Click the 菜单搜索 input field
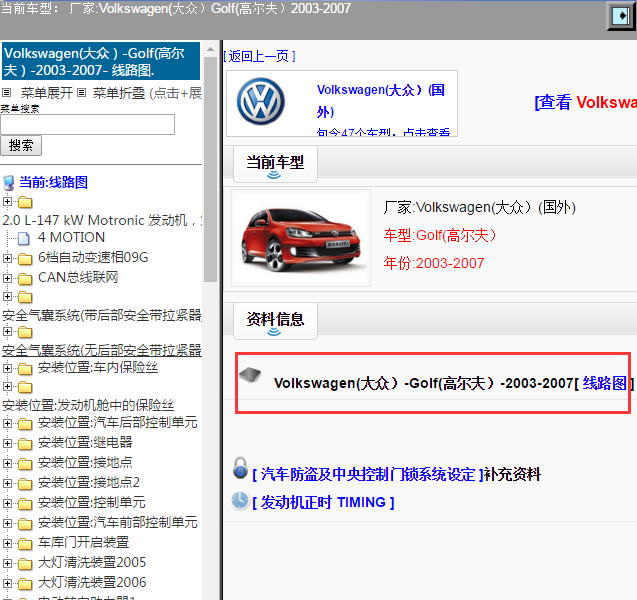Viewport: 637px width, 600px height. (87, 124)
